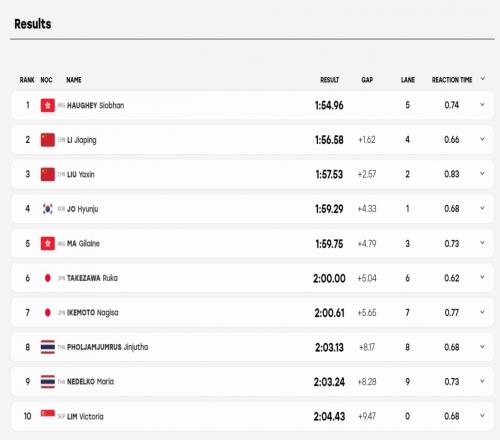Expand JO Hyunju's row details chevron
The image size is (500, 440).
point(482,208)
